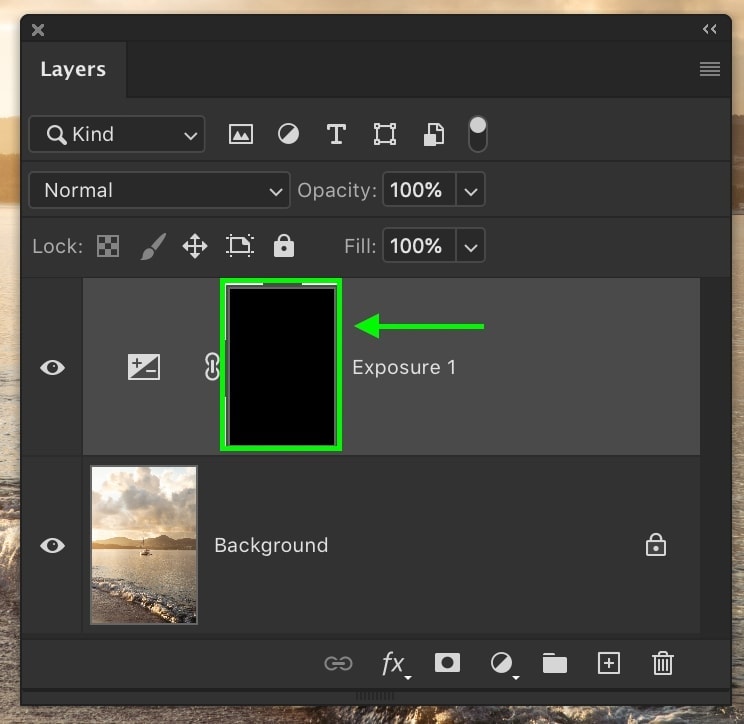Click the Opacity value field

419,190
